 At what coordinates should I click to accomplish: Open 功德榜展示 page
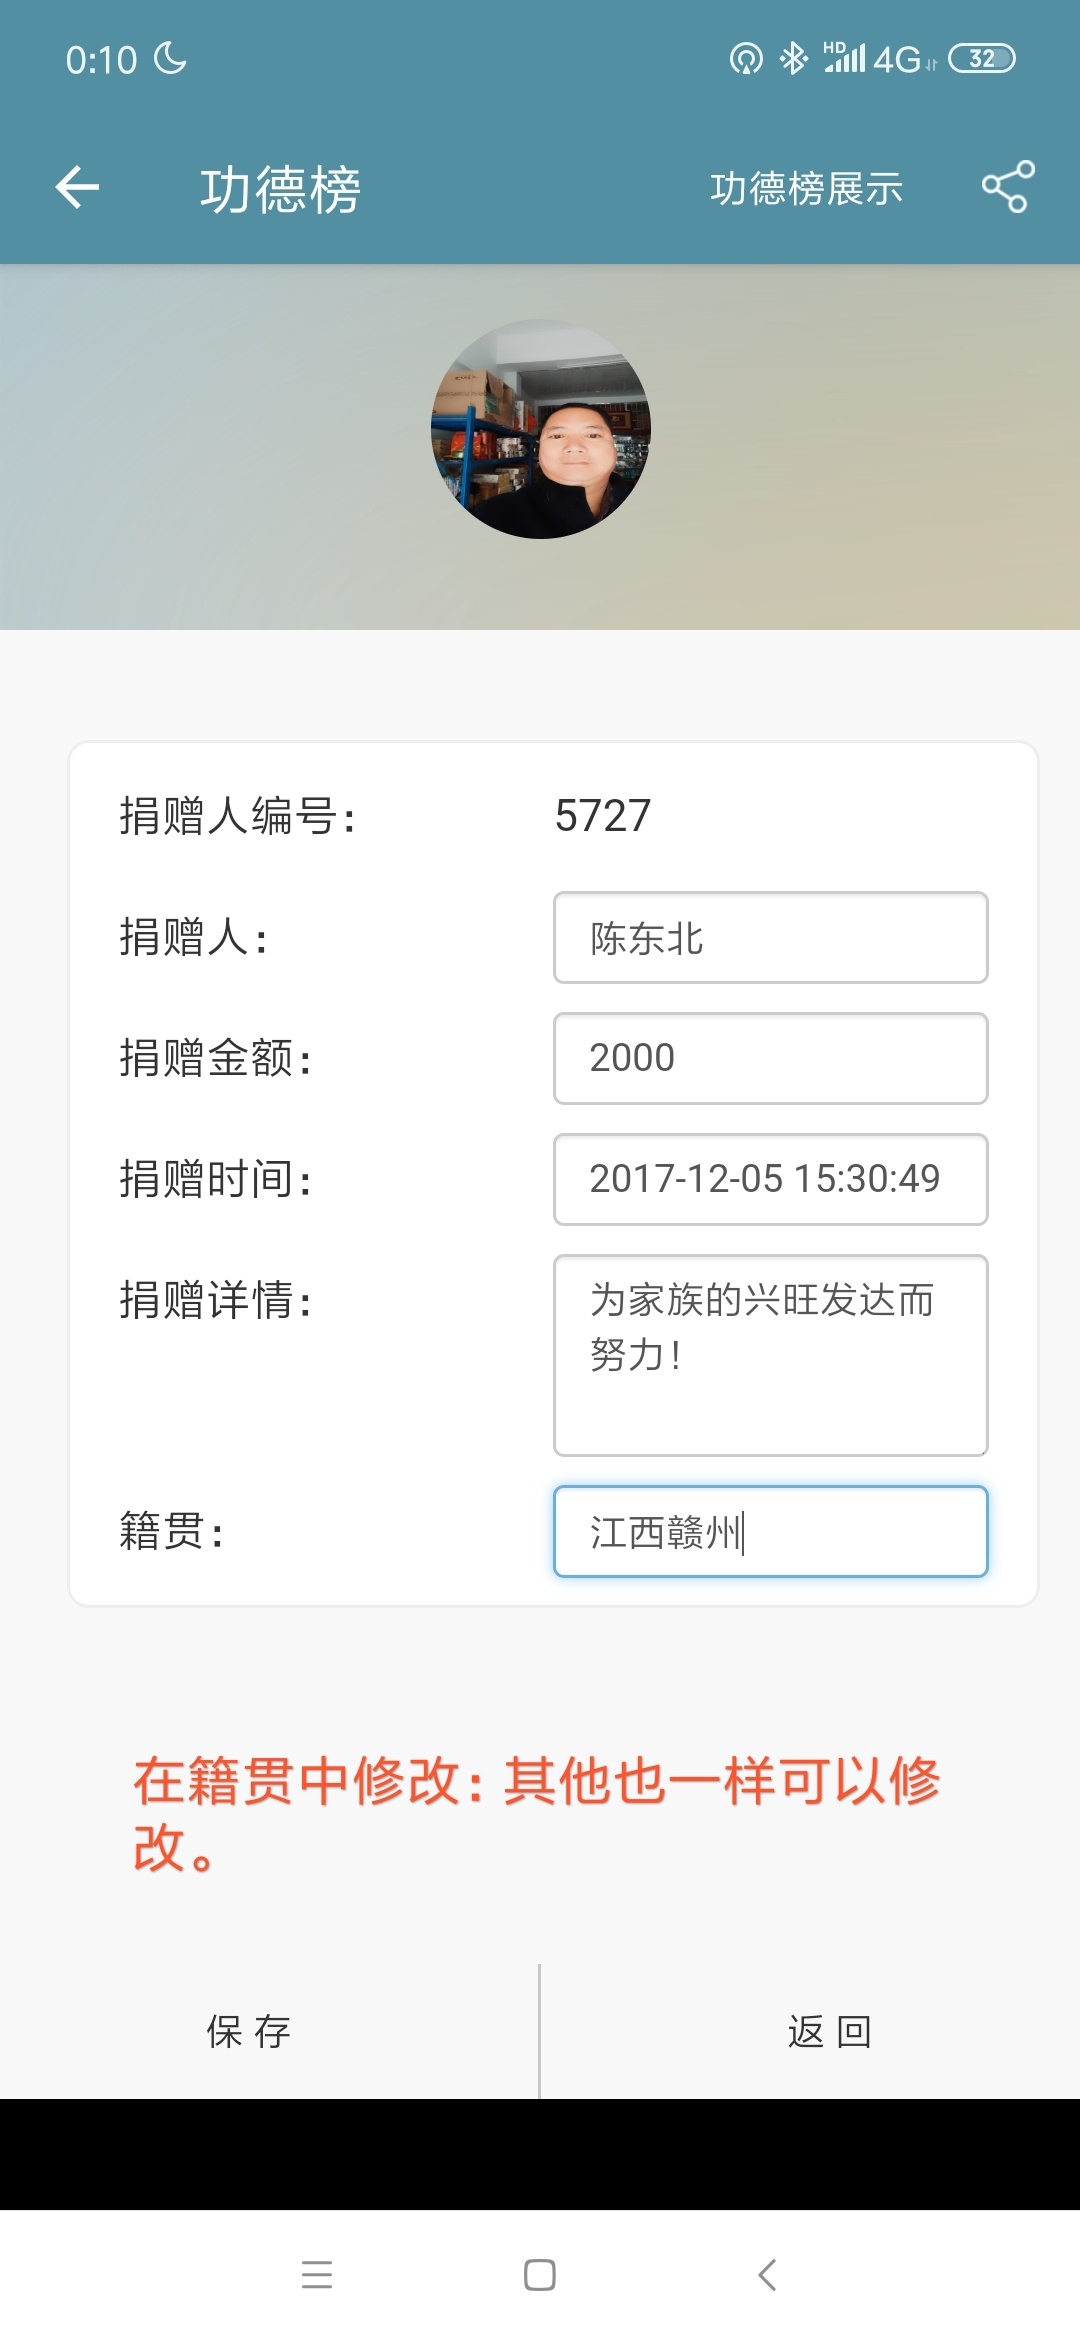[806, 188]
